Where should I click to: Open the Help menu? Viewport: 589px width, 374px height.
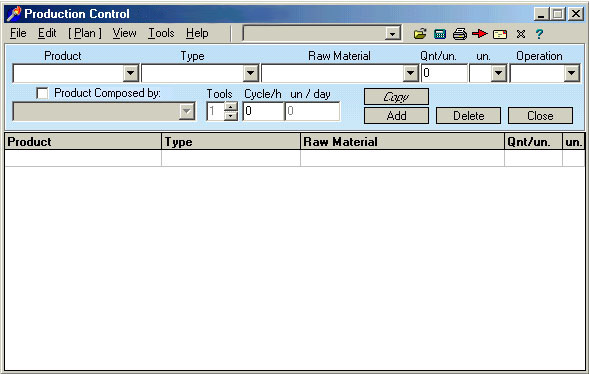coord(197,33)
